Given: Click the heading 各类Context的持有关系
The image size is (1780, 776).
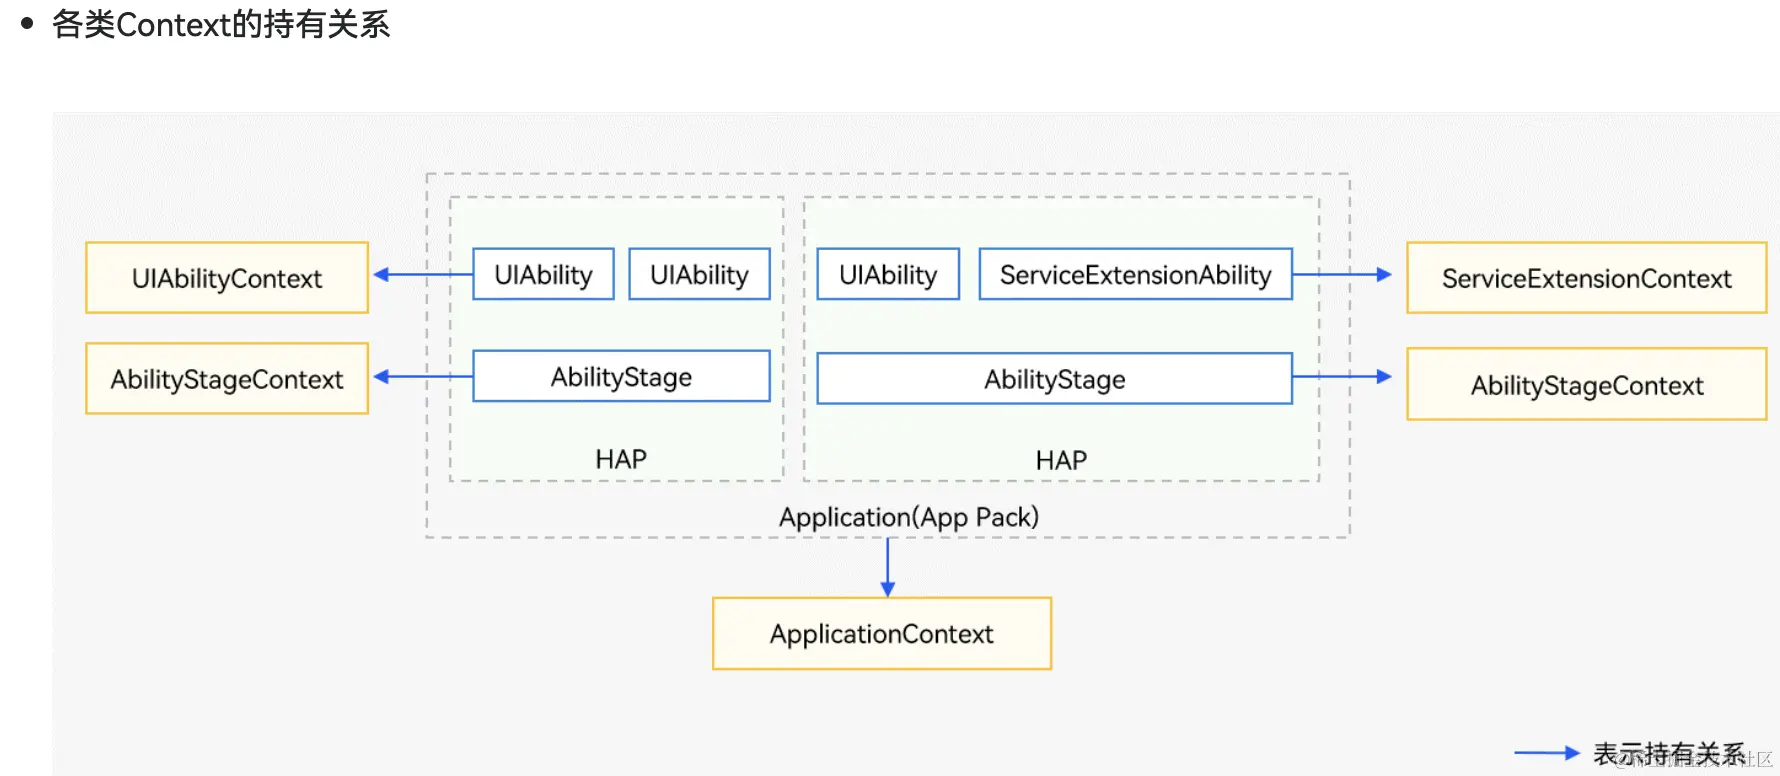Looking at the screenshot, I should [221, 24].
